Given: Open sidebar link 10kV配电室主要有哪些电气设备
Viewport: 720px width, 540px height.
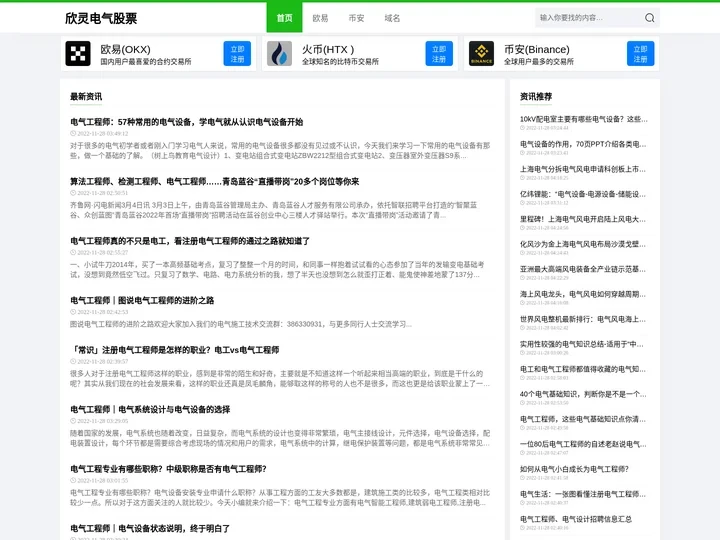Looking at the screenshot, I should tap(584, 119).
